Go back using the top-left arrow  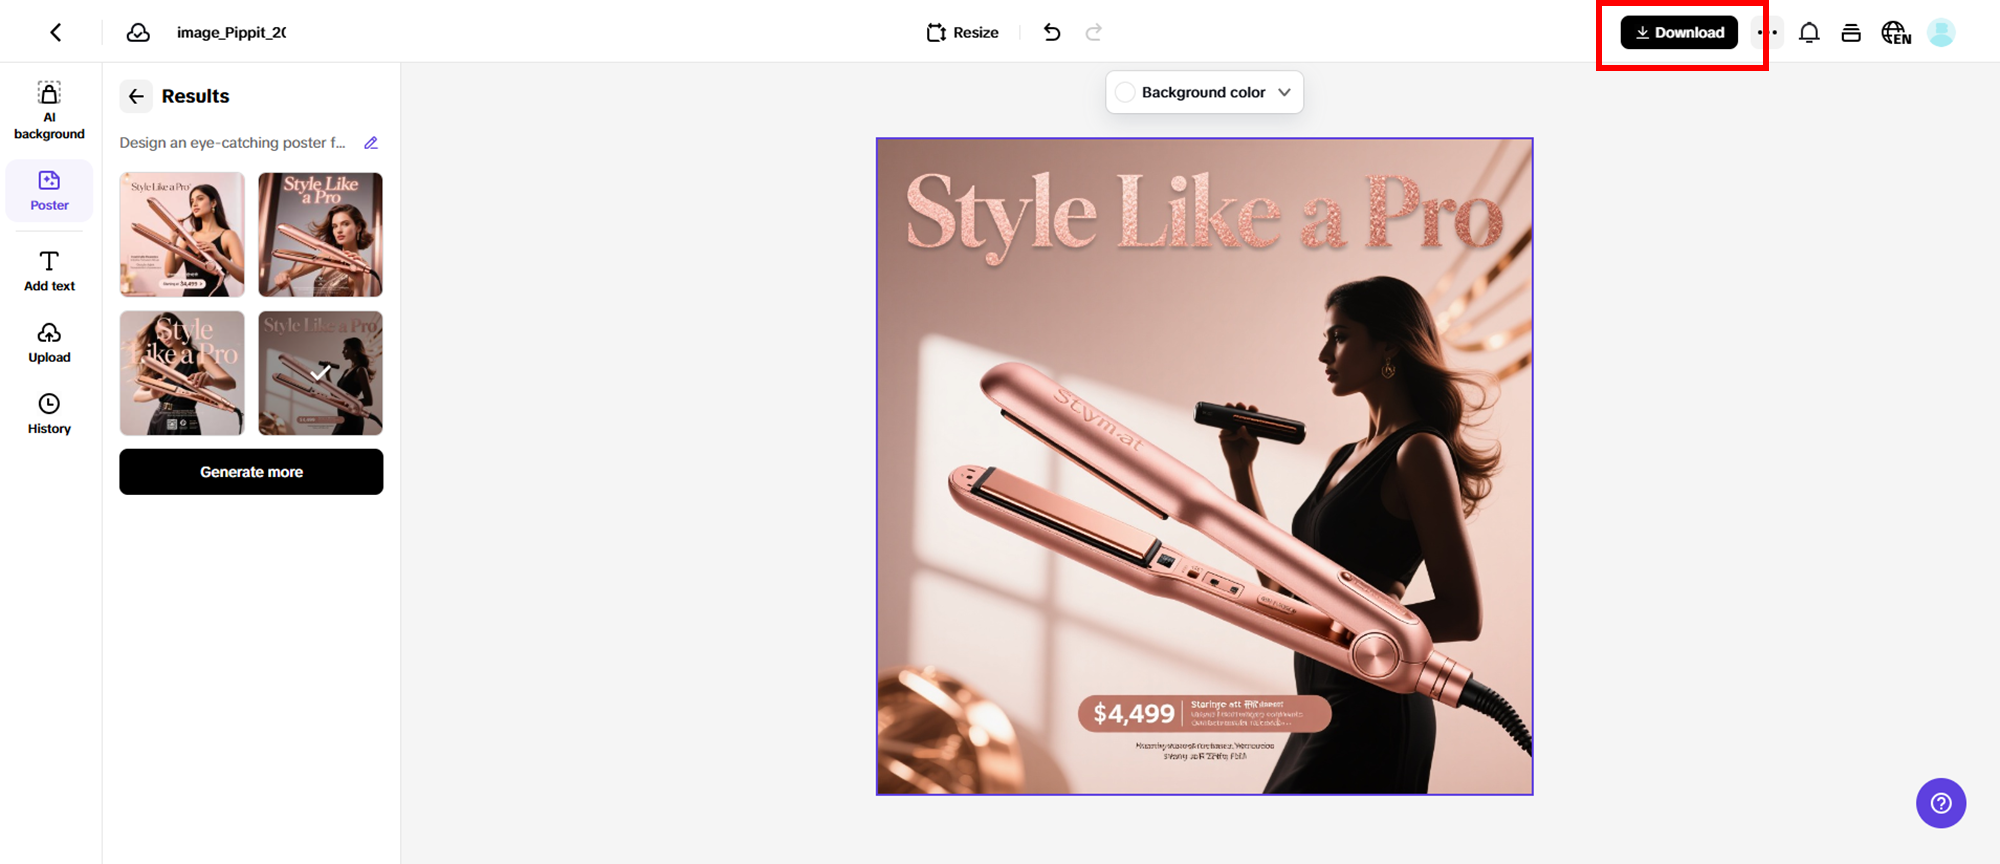click(56, 32)
